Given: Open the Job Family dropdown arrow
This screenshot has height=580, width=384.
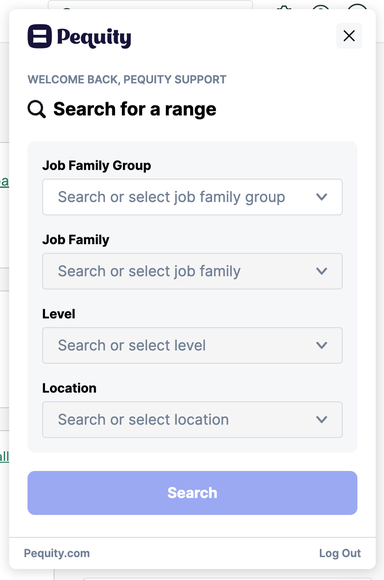Looking at the screenshot, I should (x=321, y=271).
